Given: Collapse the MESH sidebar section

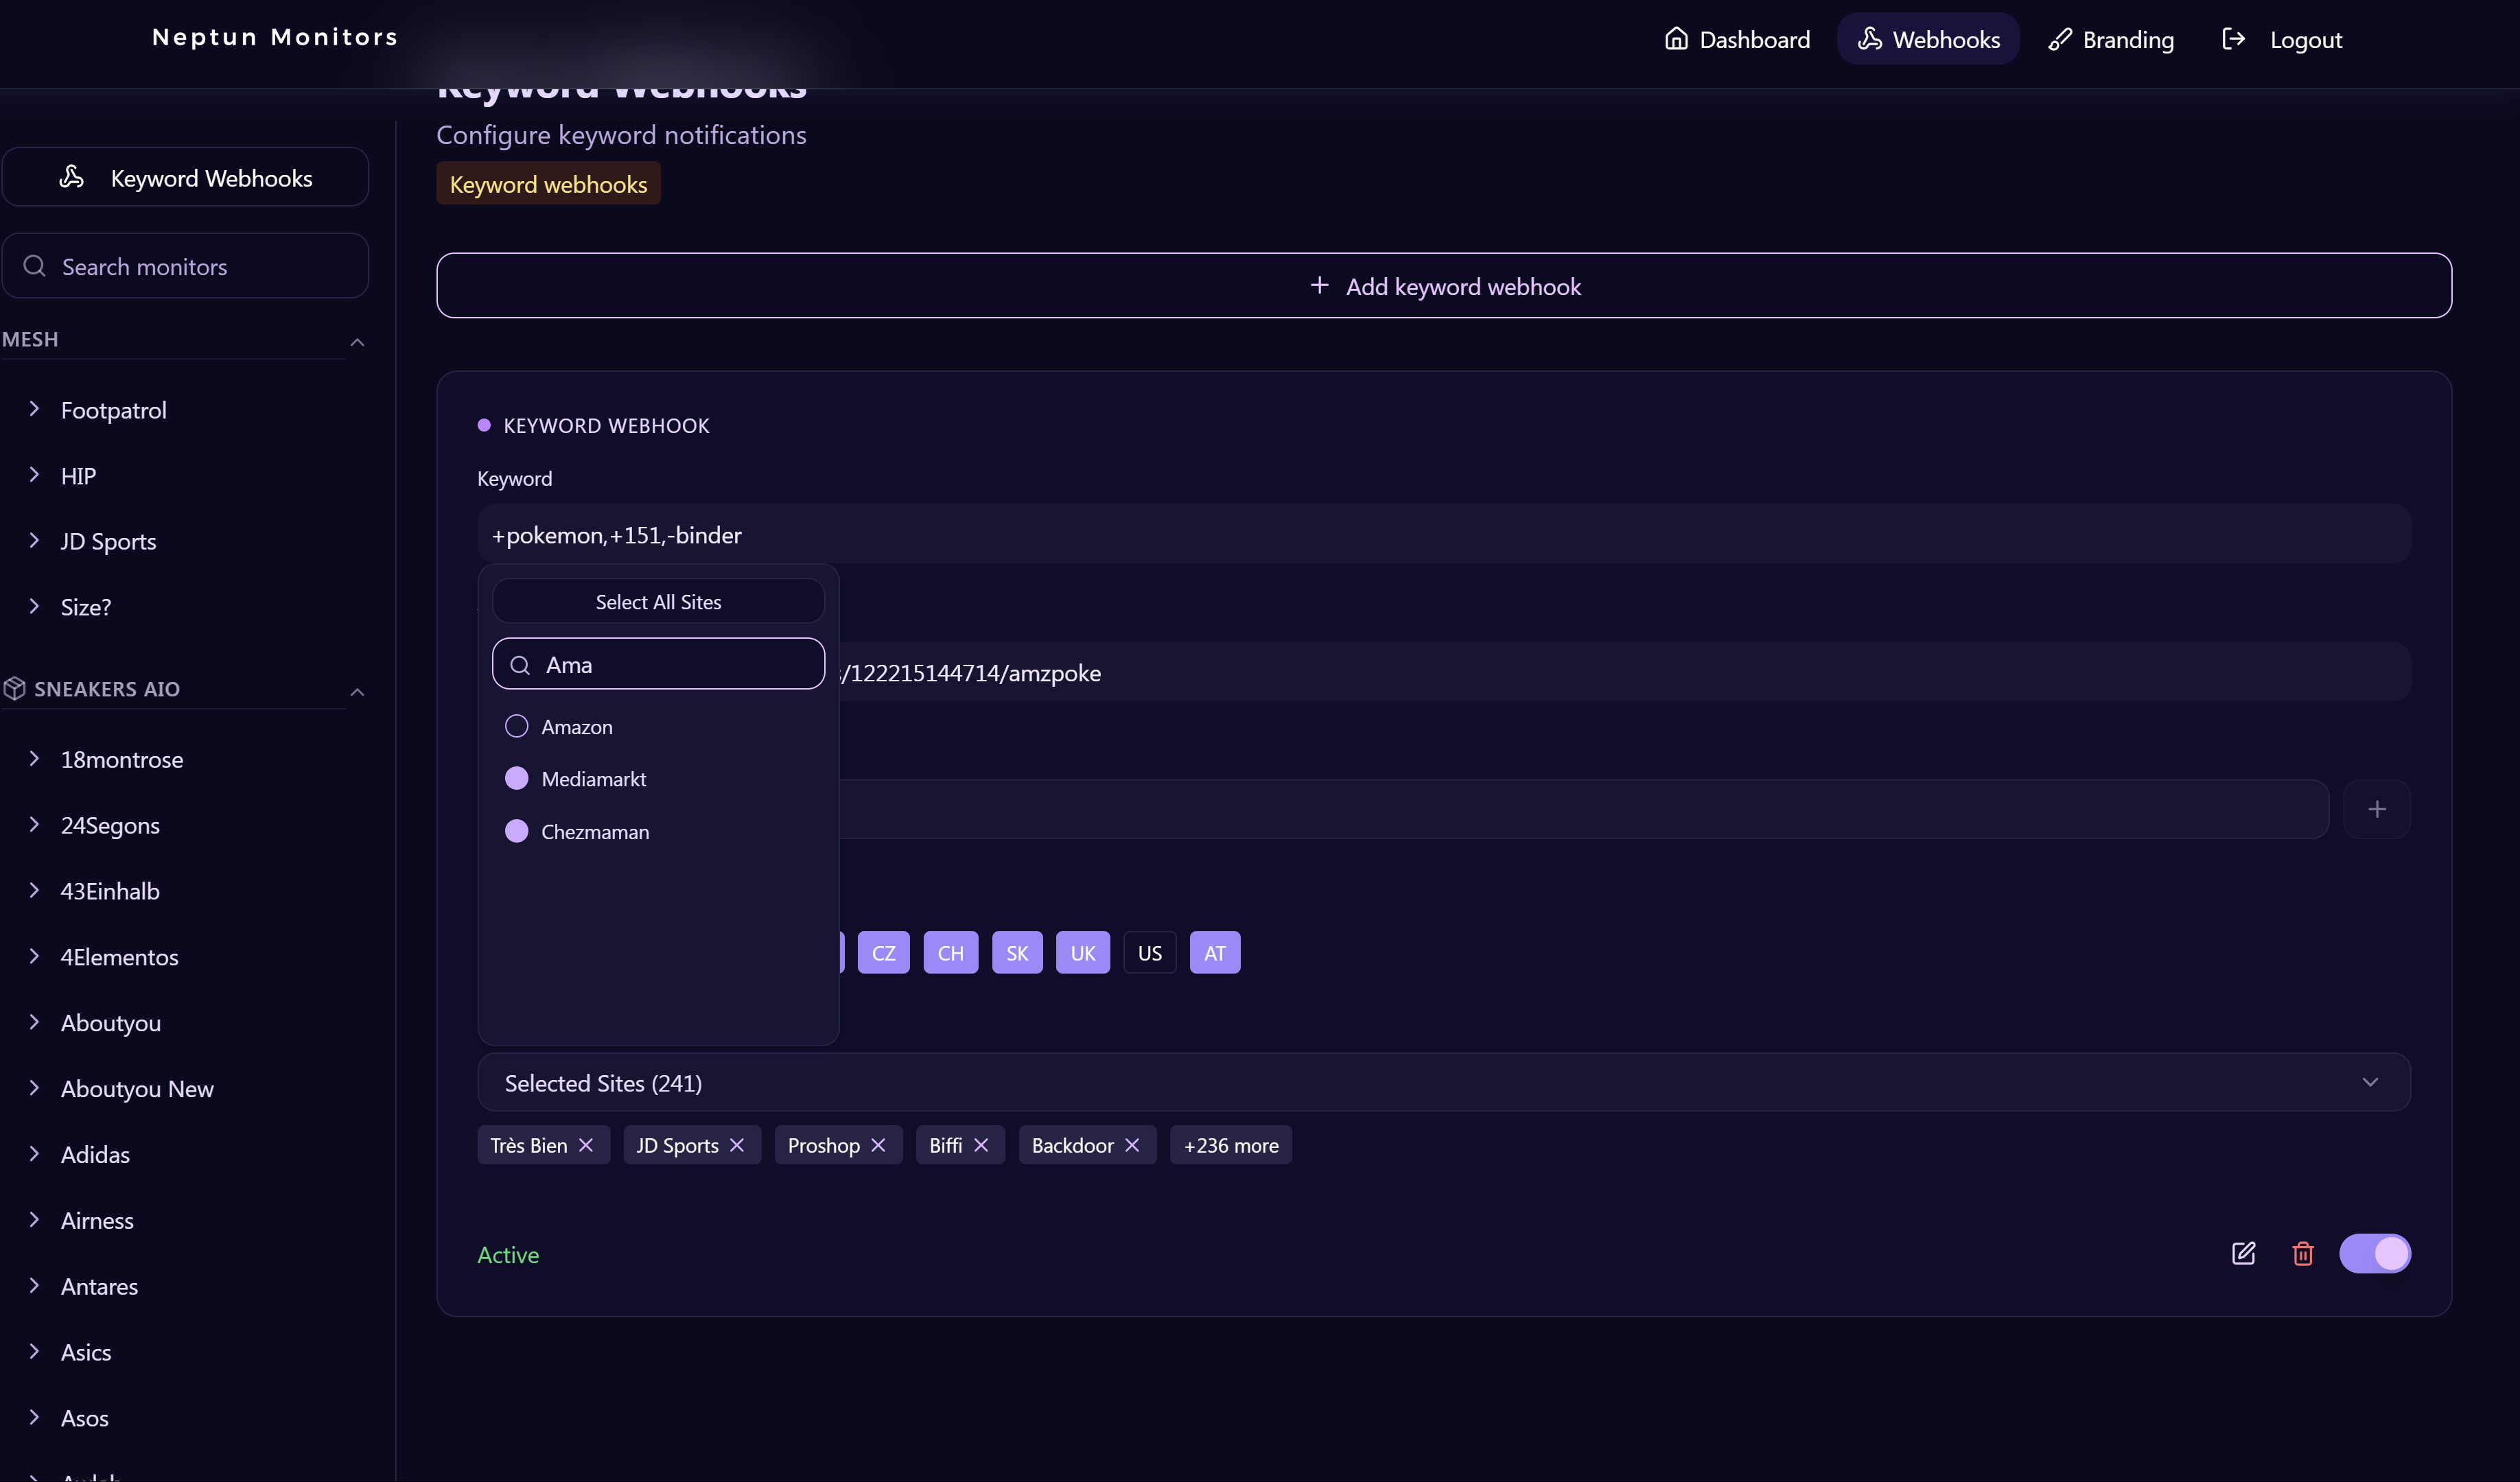Looking at the screenshot, I should click(x=357, y=342).
